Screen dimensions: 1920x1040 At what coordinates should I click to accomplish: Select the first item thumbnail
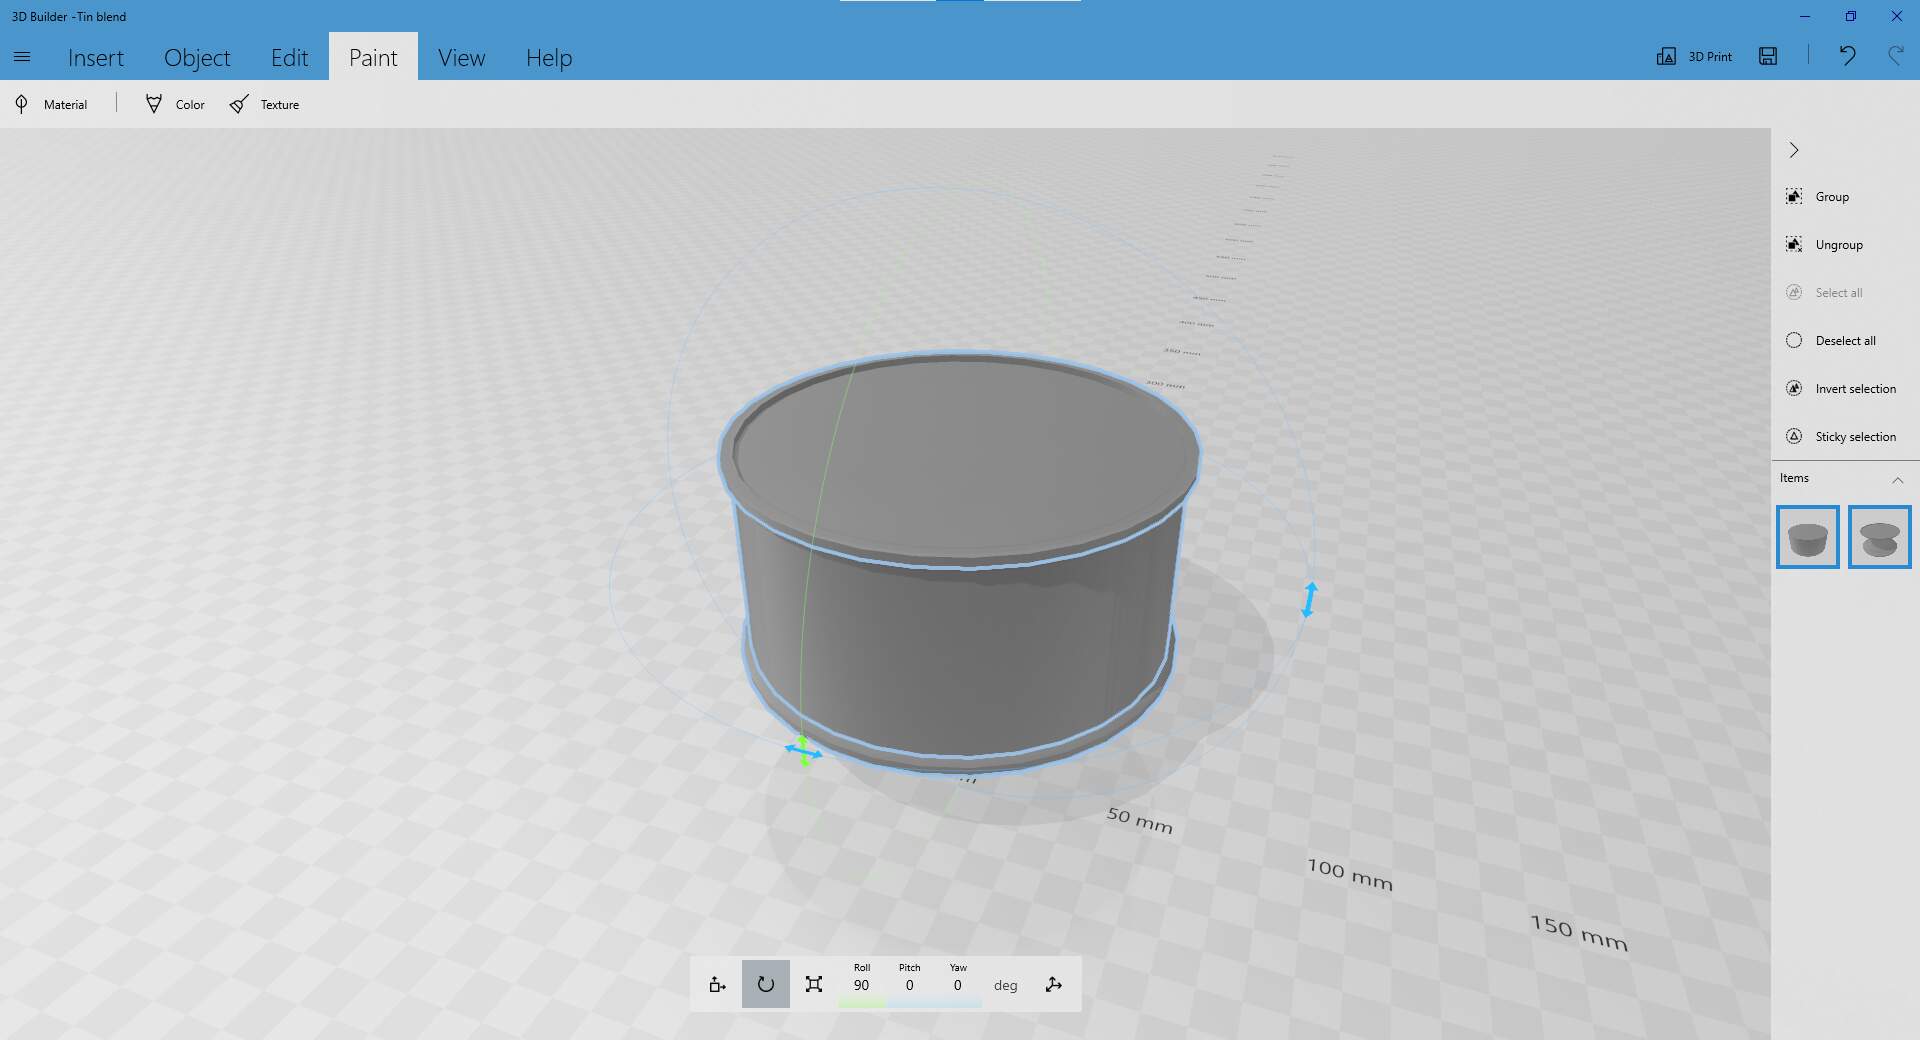tap(1807, 538)
